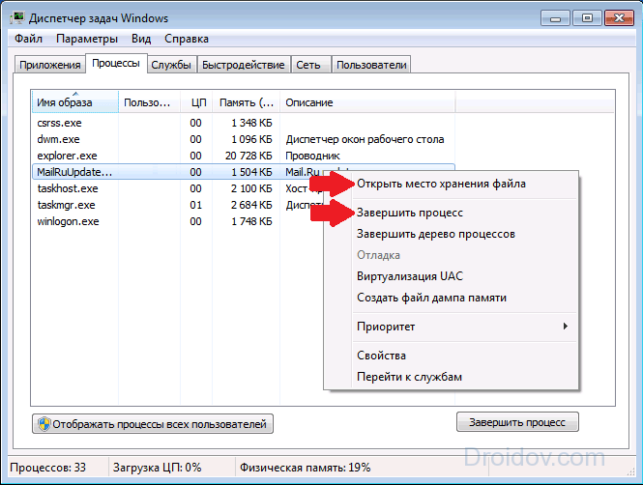Sort by Имя образа column header
This screenshot has height=485, width=643.
tap(75, 102)
